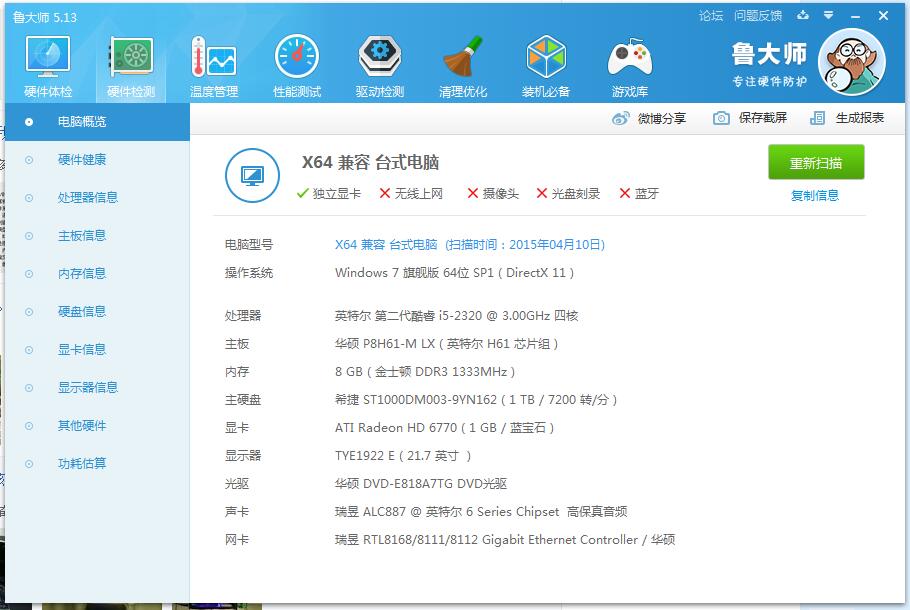Click the camera save-screenshot icon
This screenshot has height=610, width=910.
(x=721, y=118)
